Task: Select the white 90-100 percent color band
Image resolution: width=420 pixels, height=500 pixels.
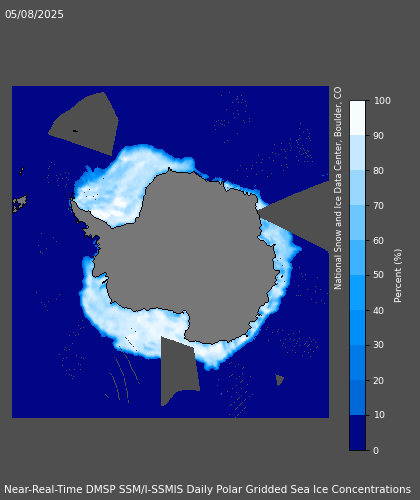Action: [357, 118]
